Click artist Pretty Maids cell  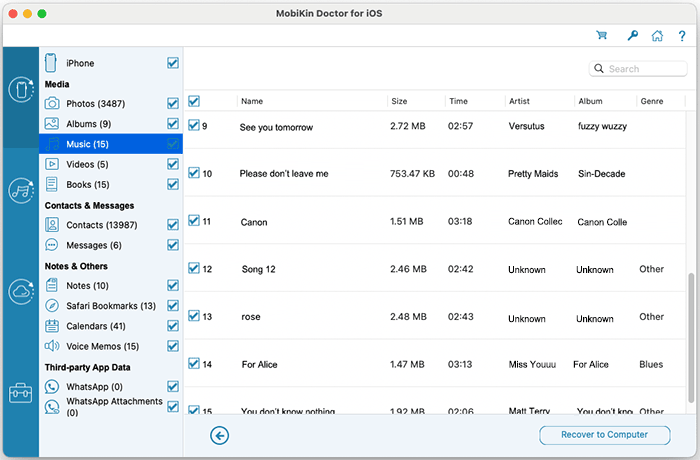533,173
